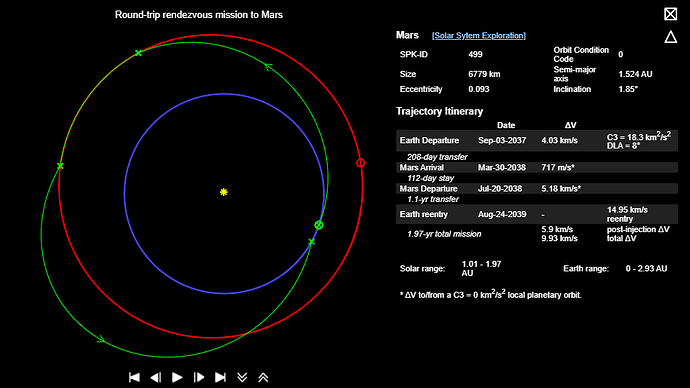Close the viewer with the crossed-box icon
The height and width of the screenshot is (388, 690).
click(x=671, y=14)
